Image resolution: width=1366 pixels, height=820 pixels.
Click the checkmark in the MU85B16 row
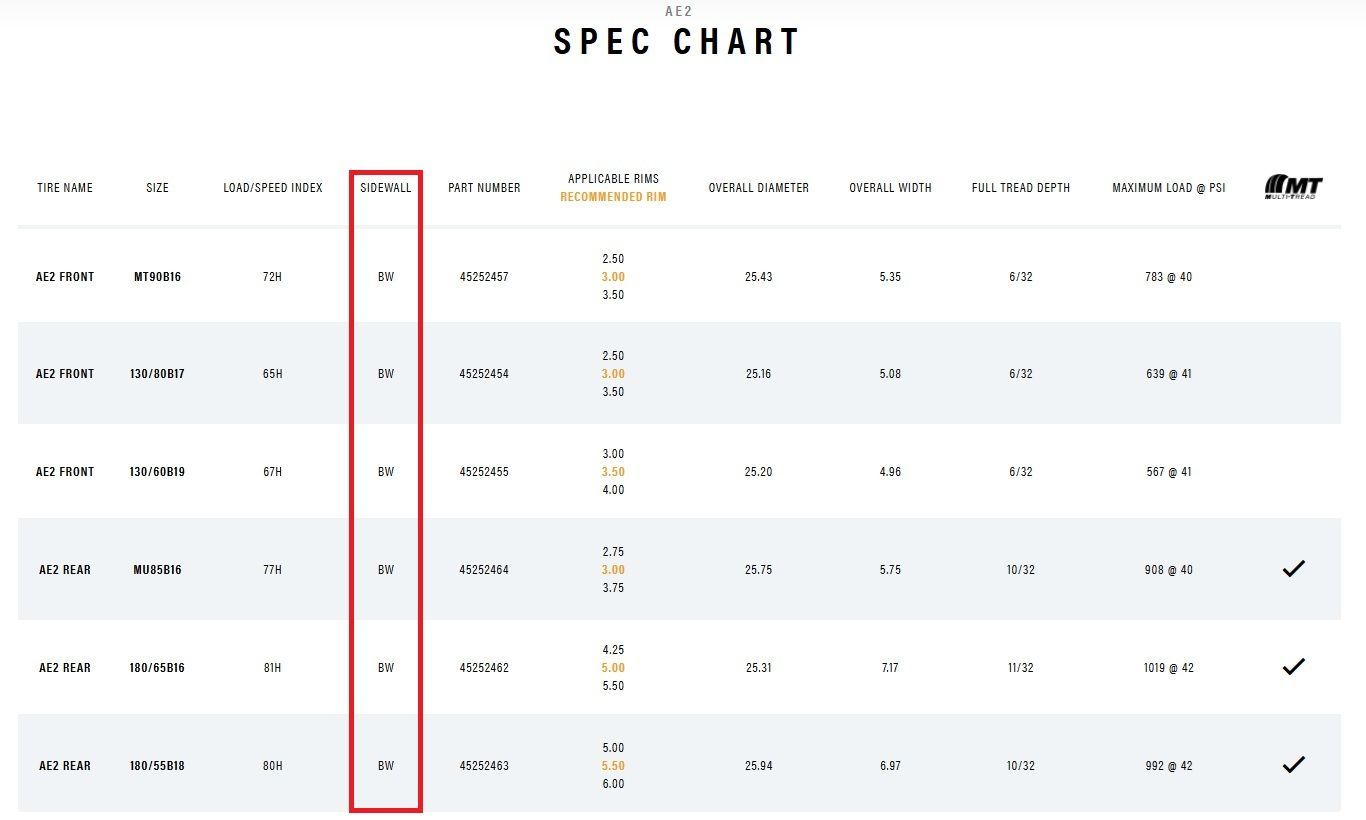click(x=1293, y=569)
